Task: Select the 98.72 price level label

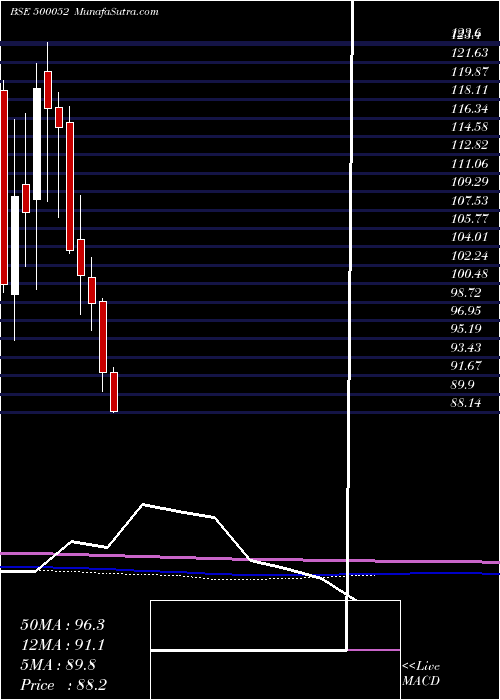Action: point(466,293)
